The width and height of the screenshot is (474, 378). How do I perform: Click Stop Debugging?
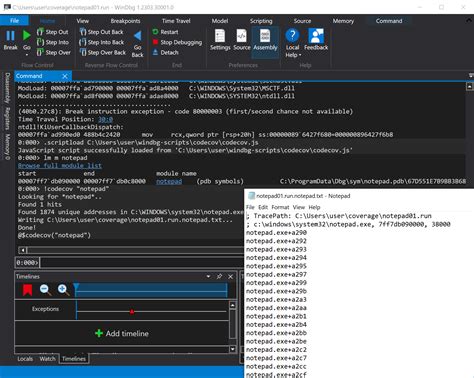coord(177,42)
